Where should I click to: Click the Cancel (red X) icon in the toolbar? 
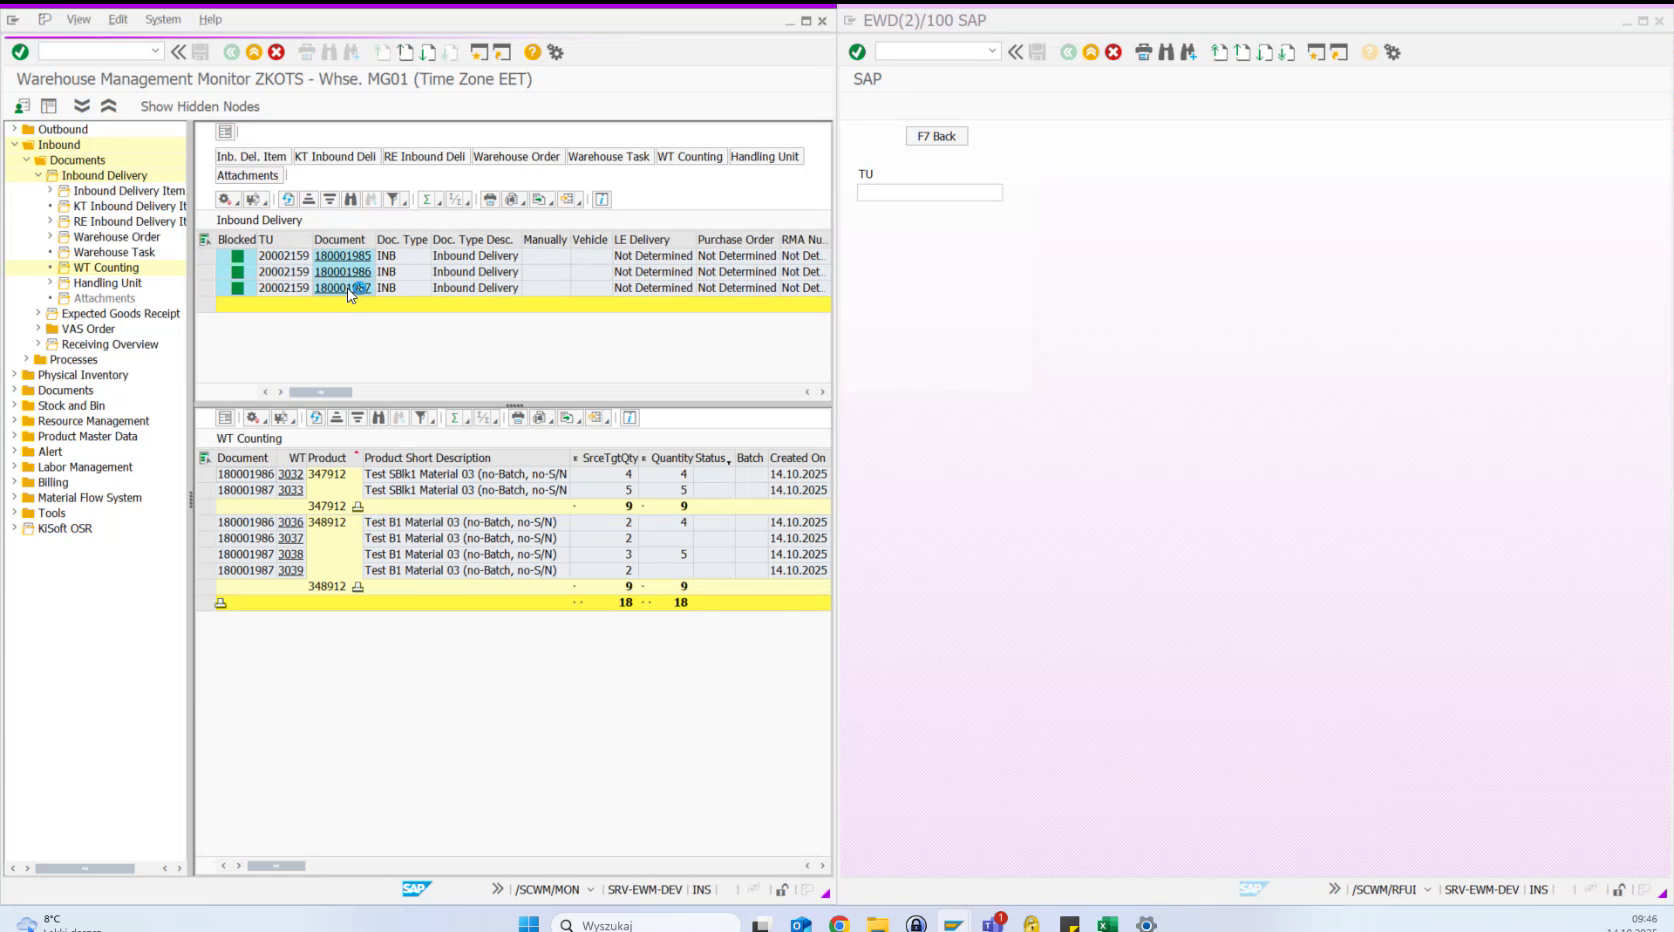(276, 52)
